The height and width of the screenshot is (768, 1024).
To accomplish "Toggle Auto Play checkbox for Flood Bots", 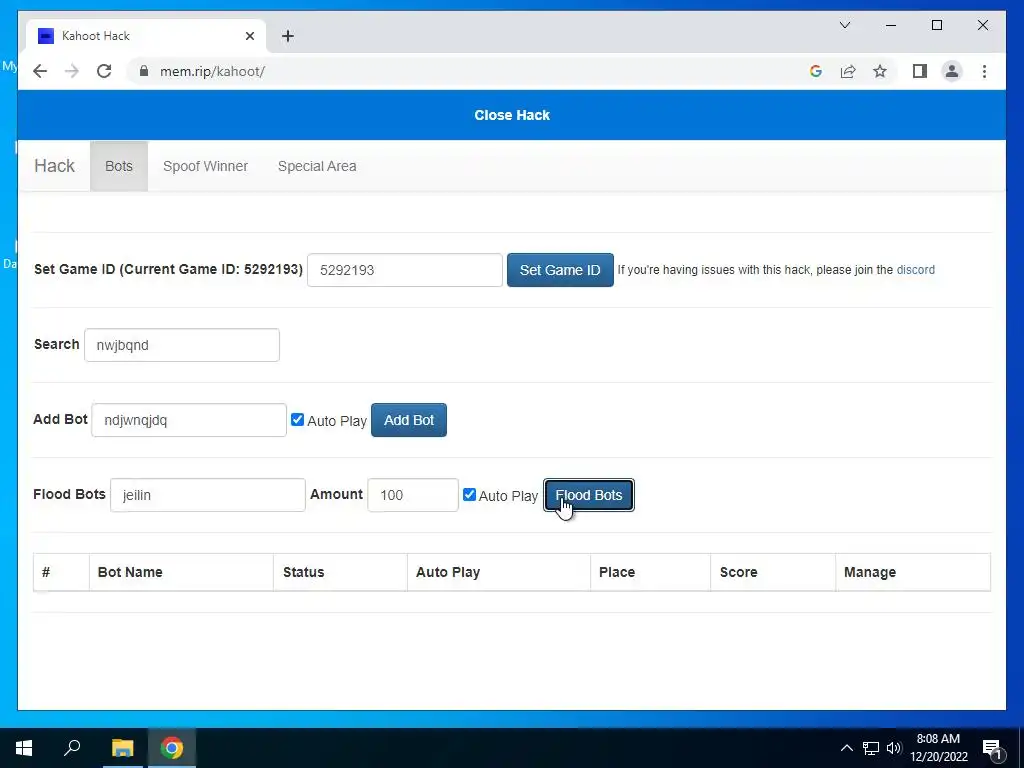I will tap(469, 494).
